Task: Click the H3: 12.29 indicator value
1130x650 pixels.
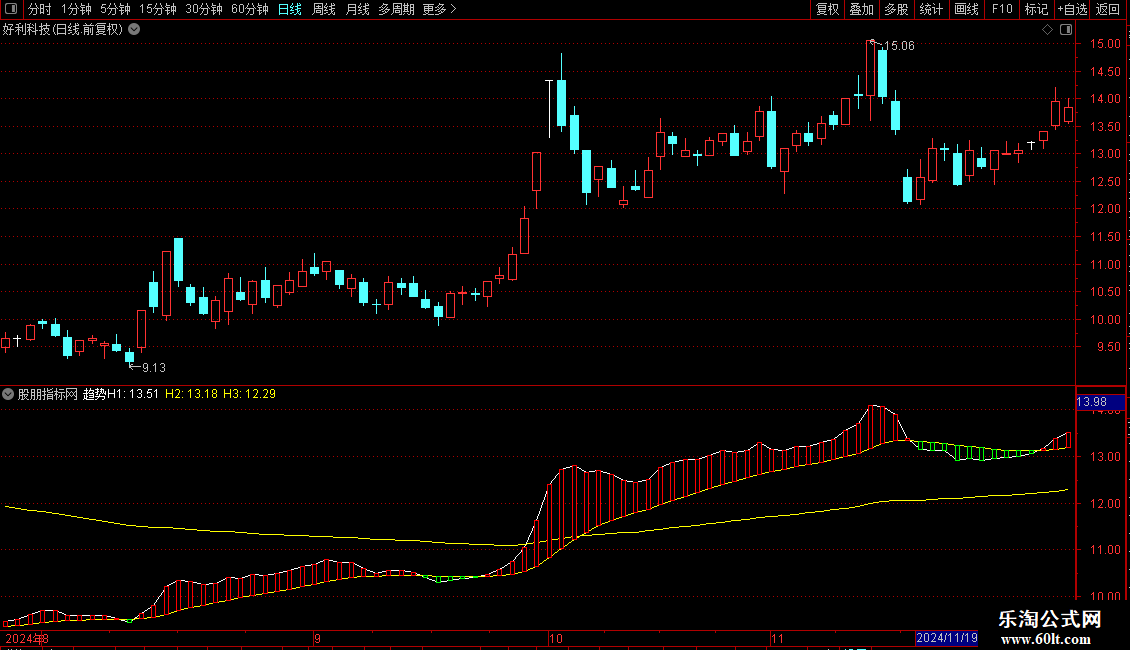Action: pos(249,394)
